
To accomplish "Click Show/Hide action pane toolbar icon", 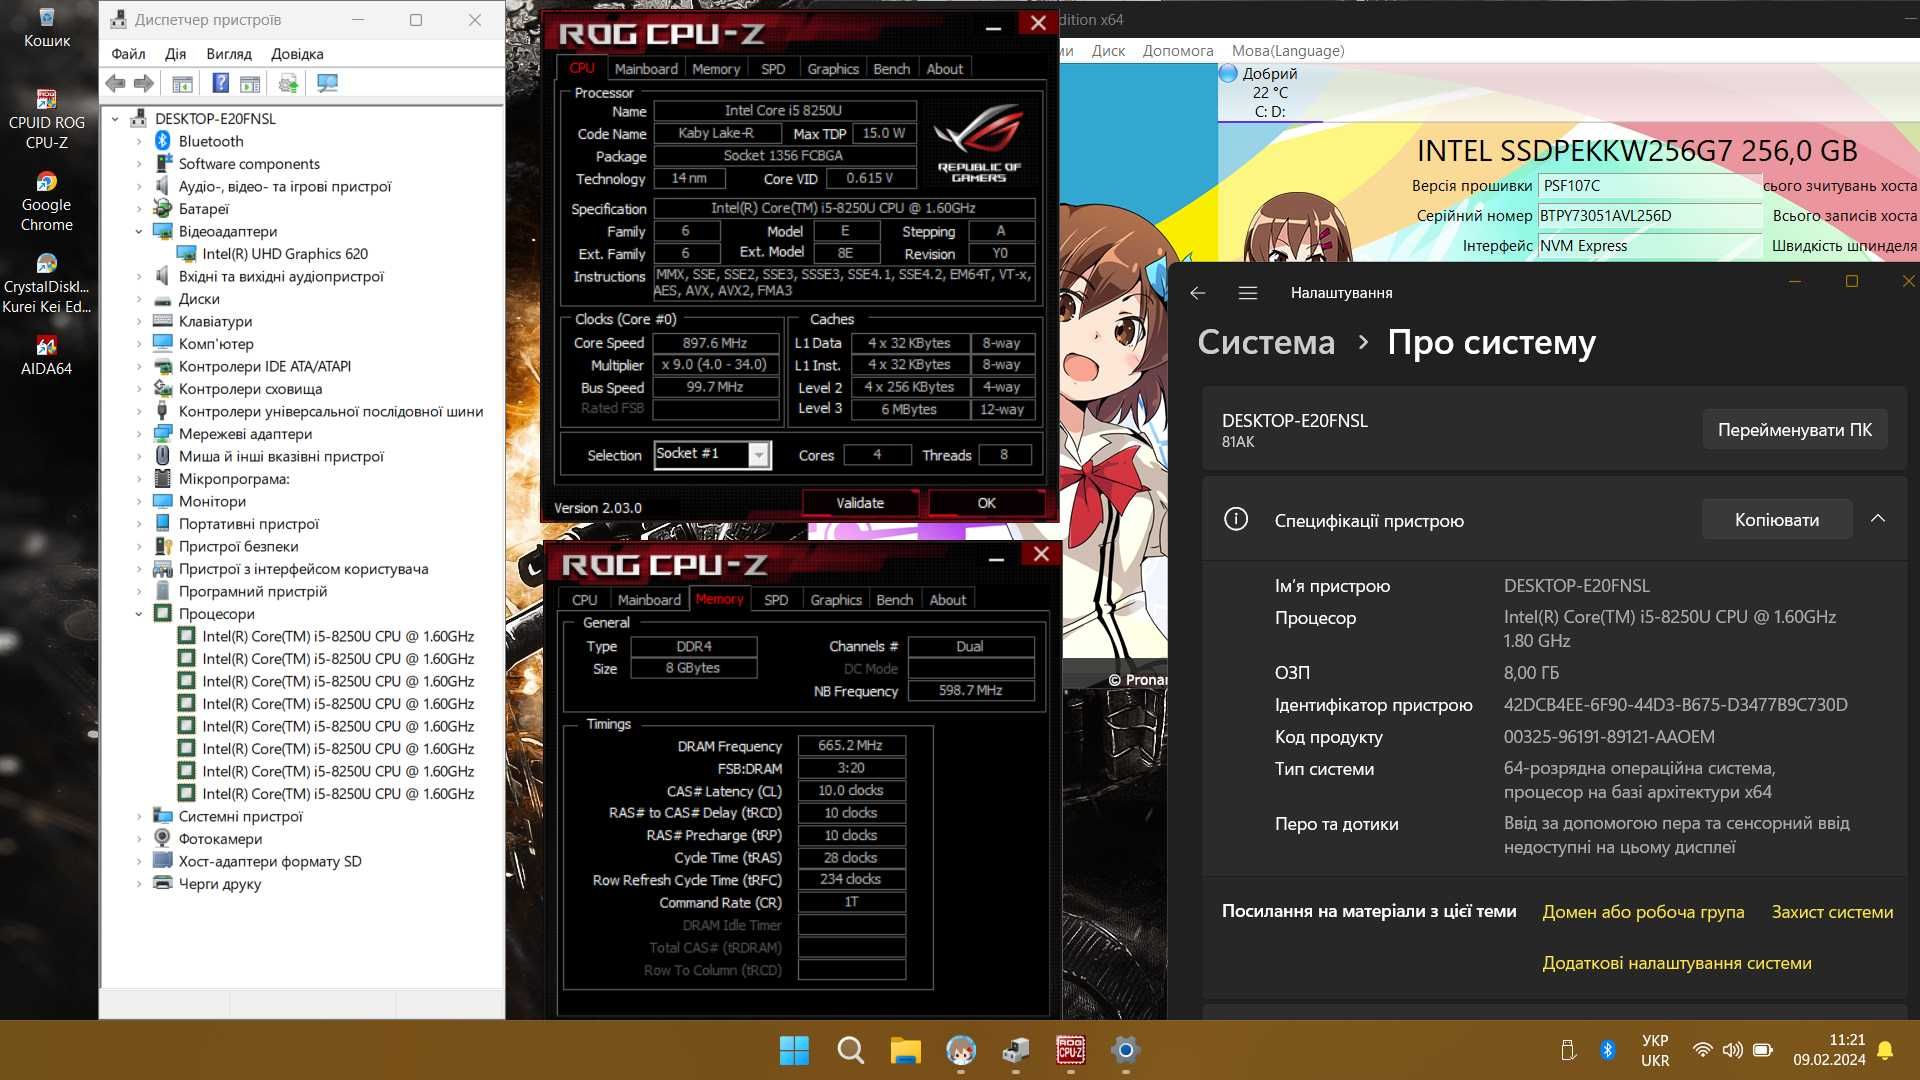I will (x=250, y=84).
